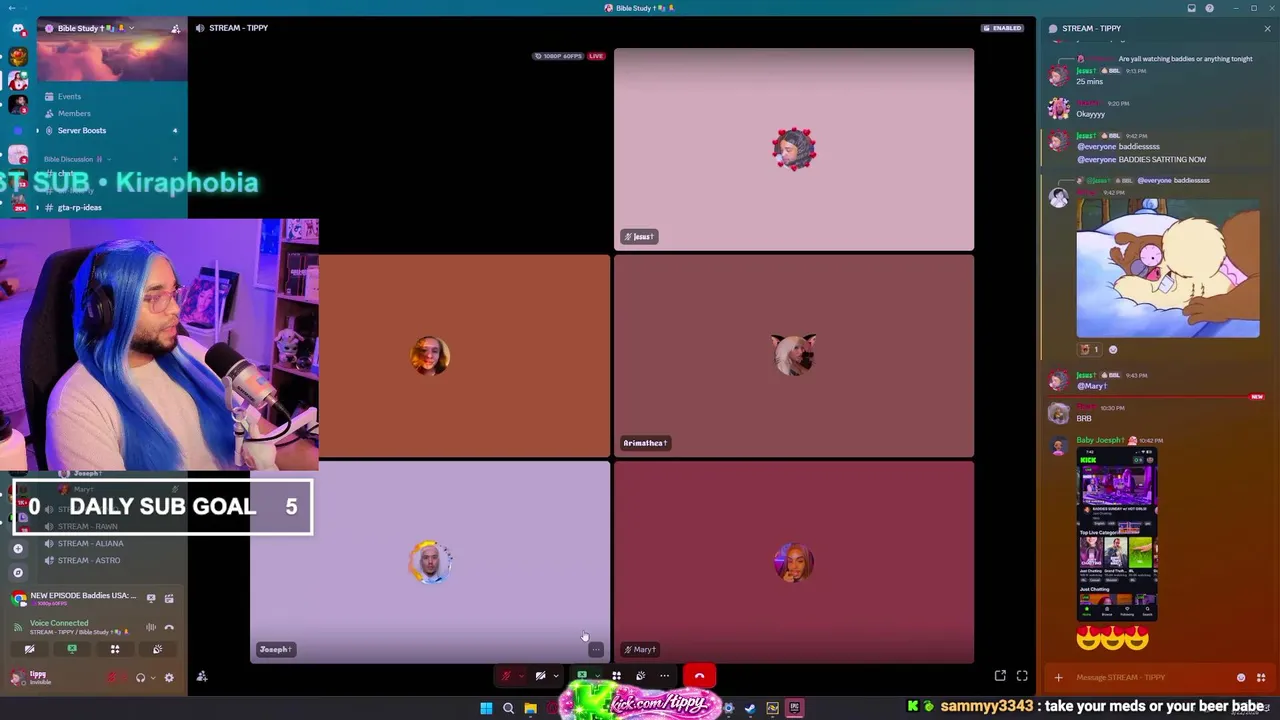Open Discord direct messages home icon
The height and width of the screenshot is (720, 1280).
18,28
